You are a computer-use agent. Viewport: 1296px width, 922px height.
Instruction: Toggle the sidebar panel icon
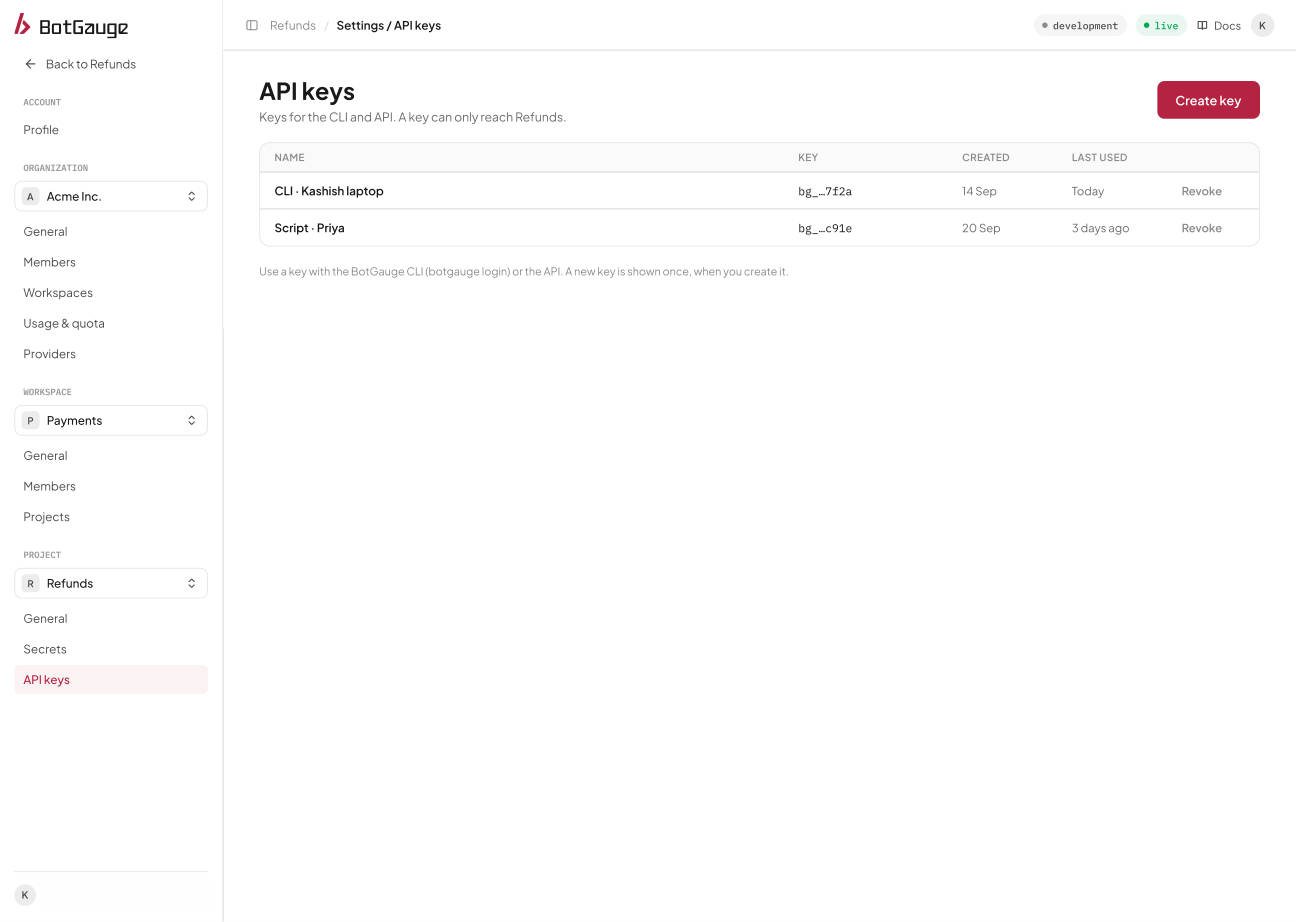(x=252, y=25)
